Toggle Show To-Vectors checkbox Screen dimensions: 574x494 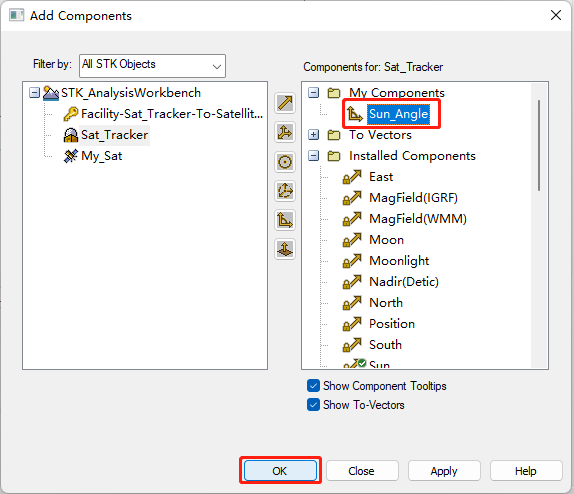click(313, 405)
